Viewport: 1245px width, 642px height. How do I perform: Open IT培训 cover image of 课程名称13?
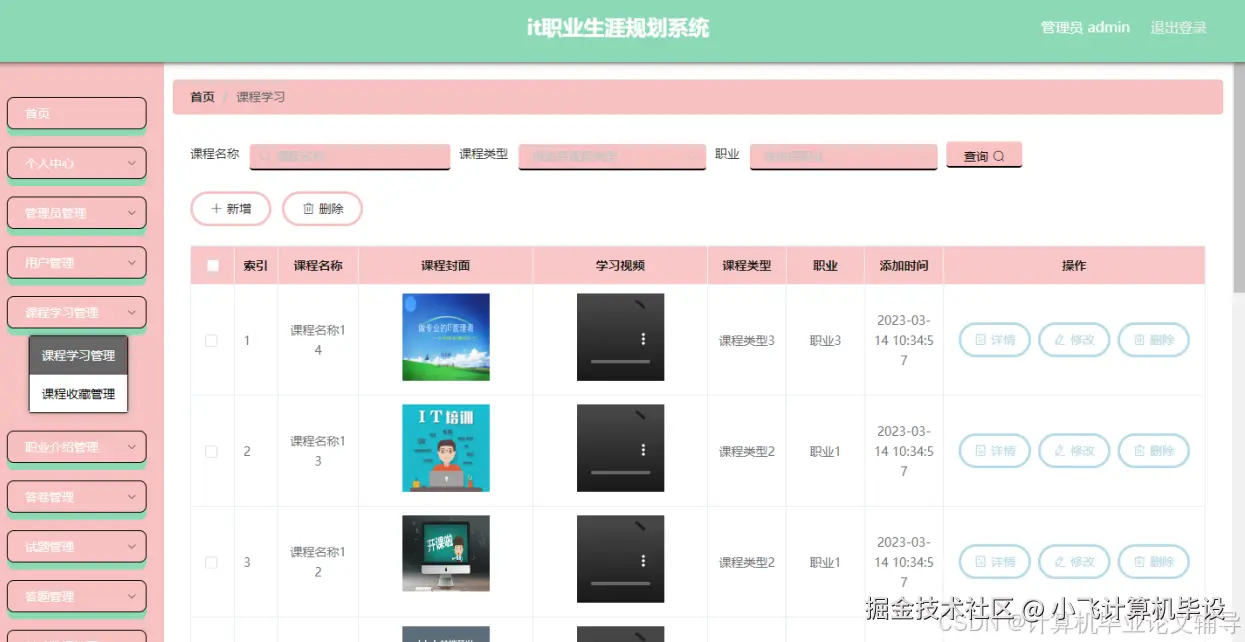446,448
